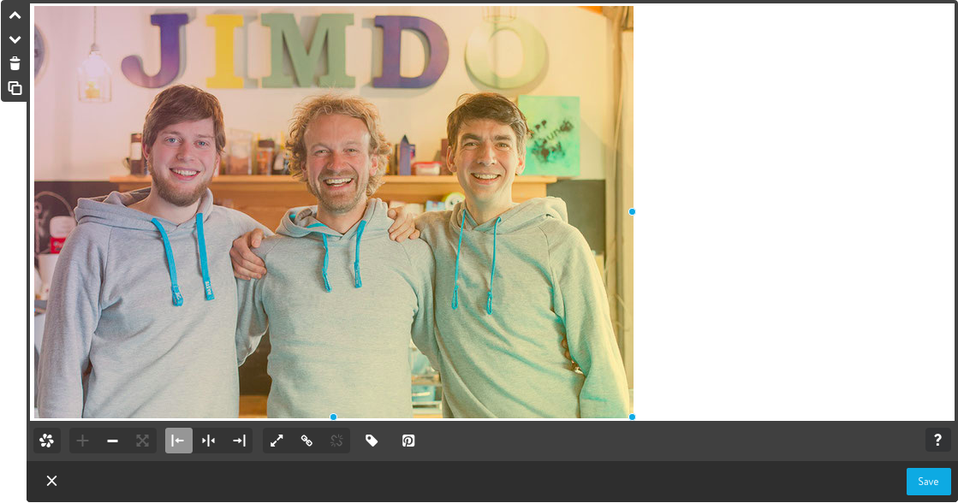This screenshot has width=958, height=503.
Task: Select the Jimdo team photo
Action: [334, 211]
